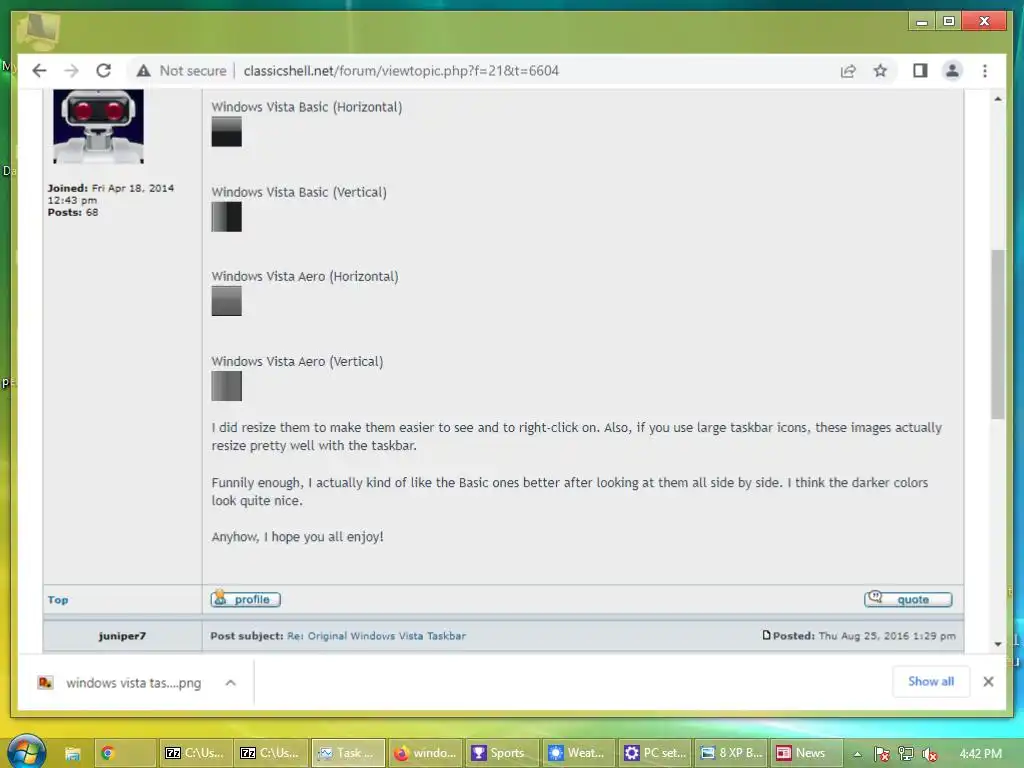Open downloaded windows vista tas...png file
The height and width of the screenshot is (768, 1024).
[120, 682]
